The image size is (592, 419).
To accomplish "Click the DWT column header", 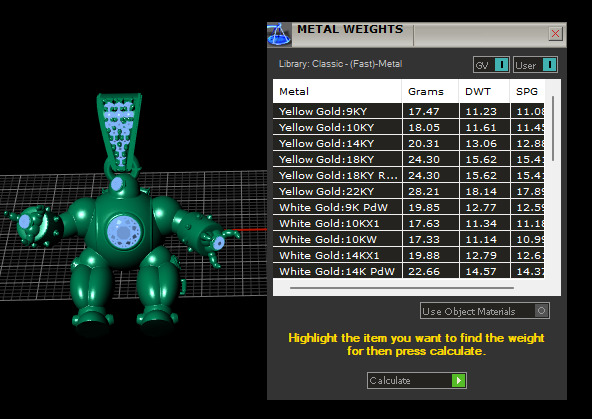I will point(484,91).
